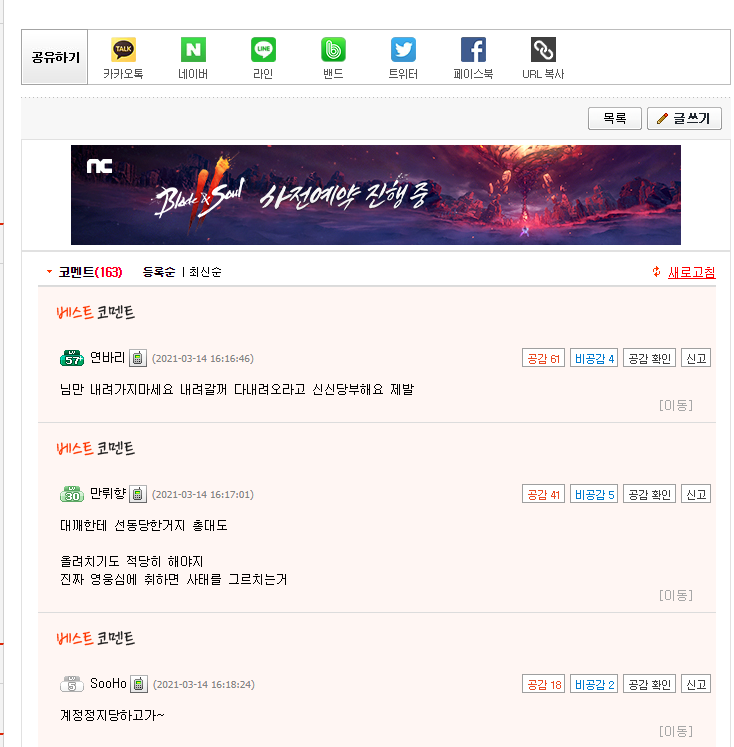
Task: Click timestamp 2021-03-14 16:16:46
Action: 203,359
